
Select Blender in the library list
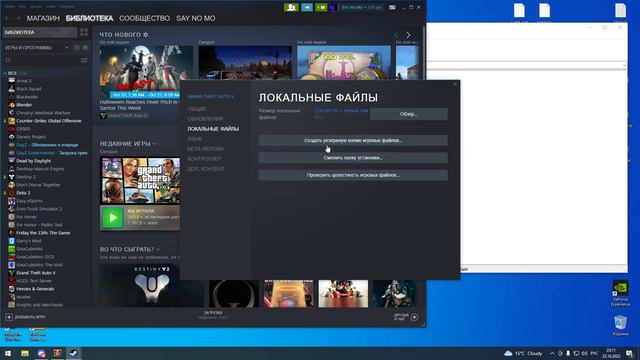point(24,105)
